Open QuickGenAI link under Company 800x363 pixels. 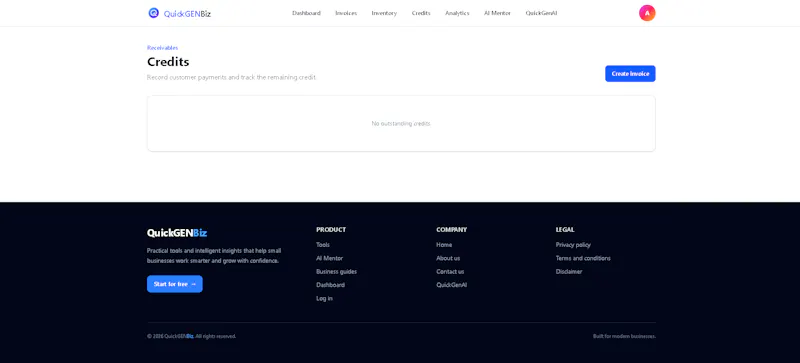coord(452,285)
